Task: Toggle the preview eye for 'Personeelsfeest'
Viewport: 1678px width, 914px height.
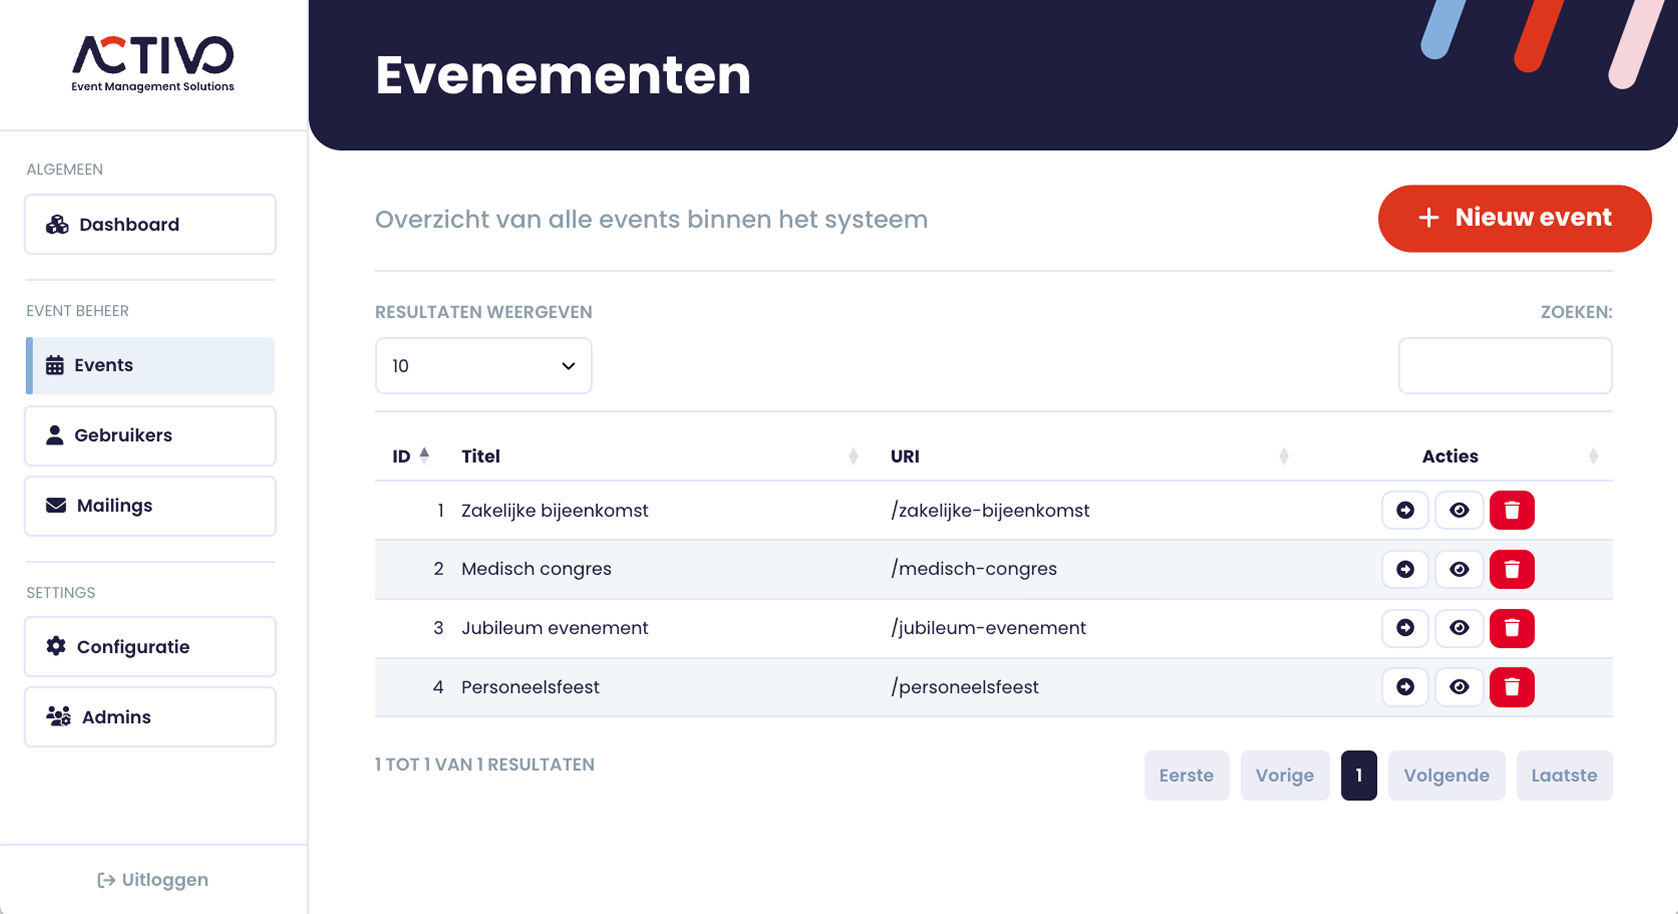Action: coord(1459,687)
